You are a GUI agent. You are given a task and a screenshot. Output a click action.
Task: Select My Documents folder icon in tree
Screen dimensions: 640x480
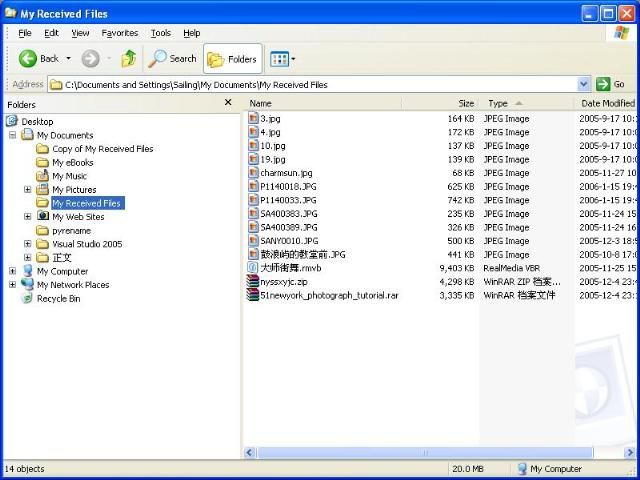tap(27, 134)
